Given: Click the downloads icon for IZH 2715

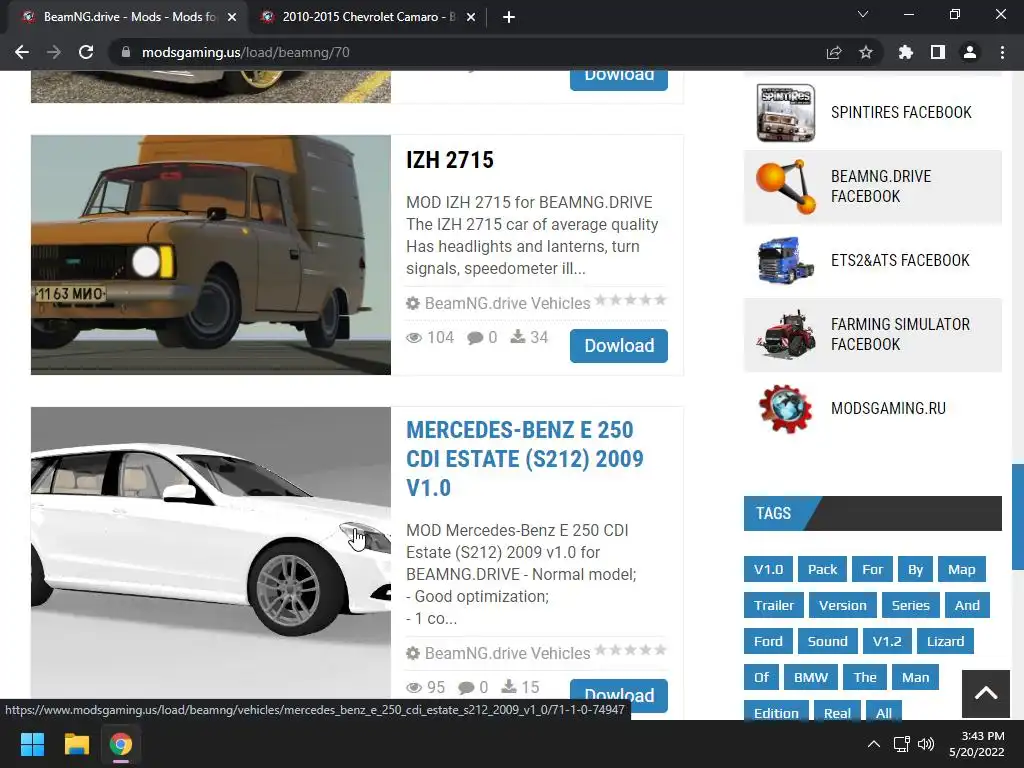Looking at the screenshot, I should (518, 337).
